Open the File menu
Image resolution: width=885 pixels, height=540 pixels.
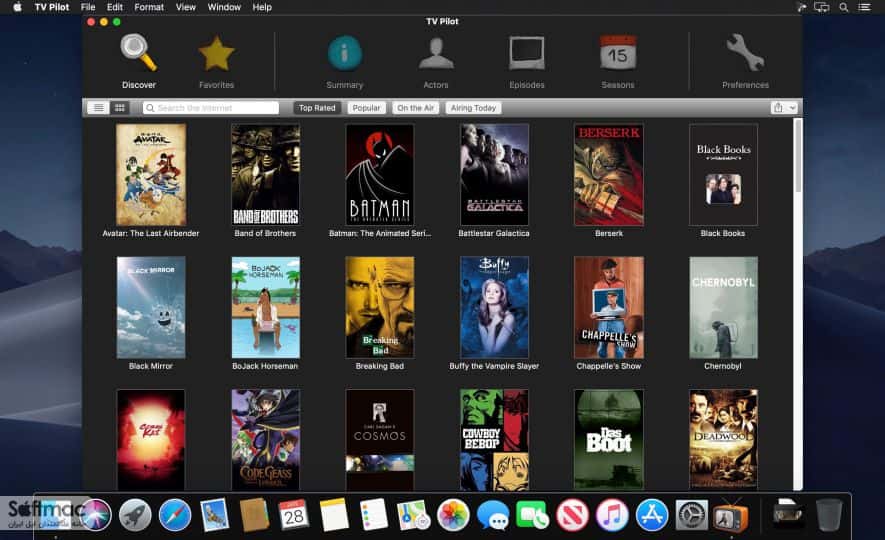tap(87, 7)
